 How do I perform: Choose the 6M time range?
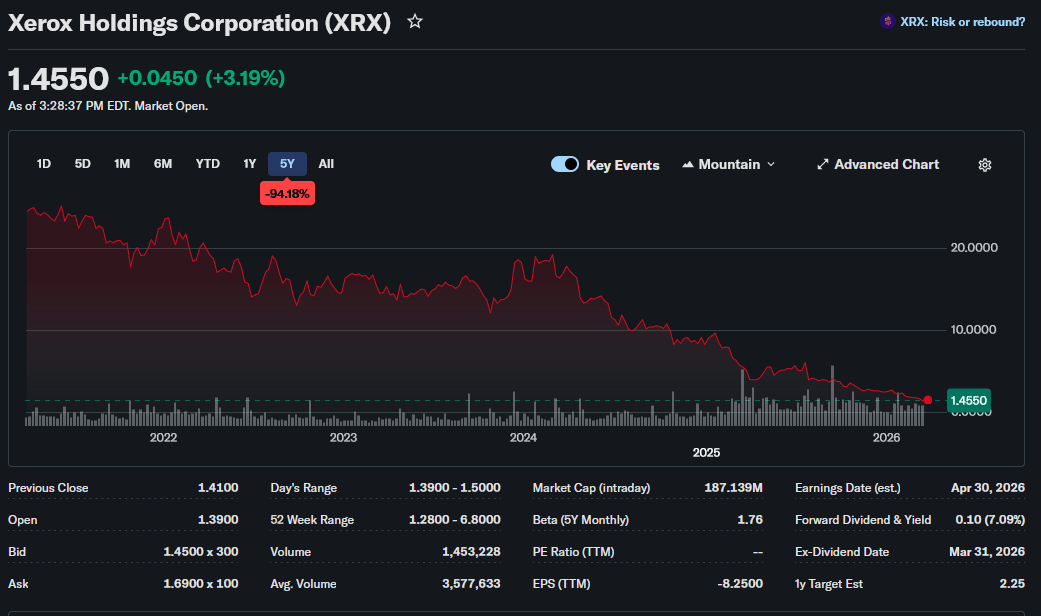pos(163,164)
